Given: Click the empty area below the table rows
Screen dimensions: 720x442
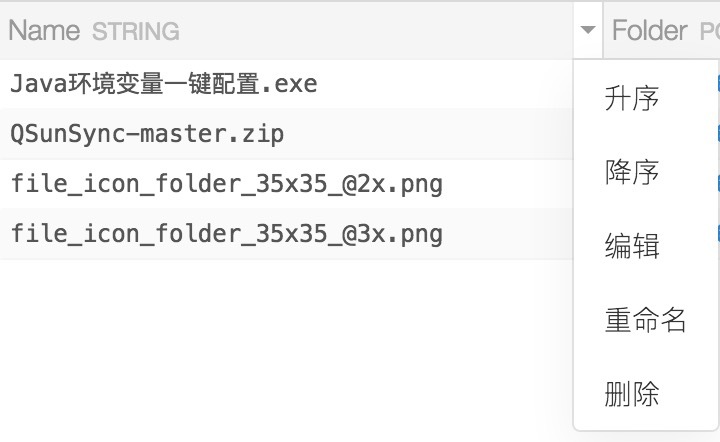Looking at the screenshot, I should click(285, 349).
